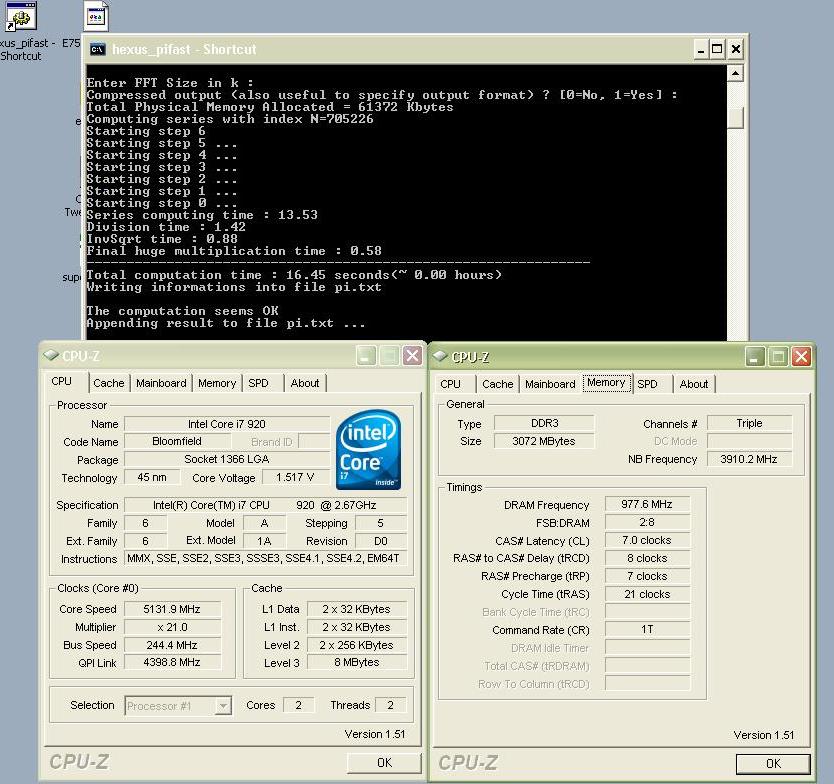This screenshot has width=834, height=784.
Task: Click the NB Frequency value 3910.2 MHz
Action: 749,459
